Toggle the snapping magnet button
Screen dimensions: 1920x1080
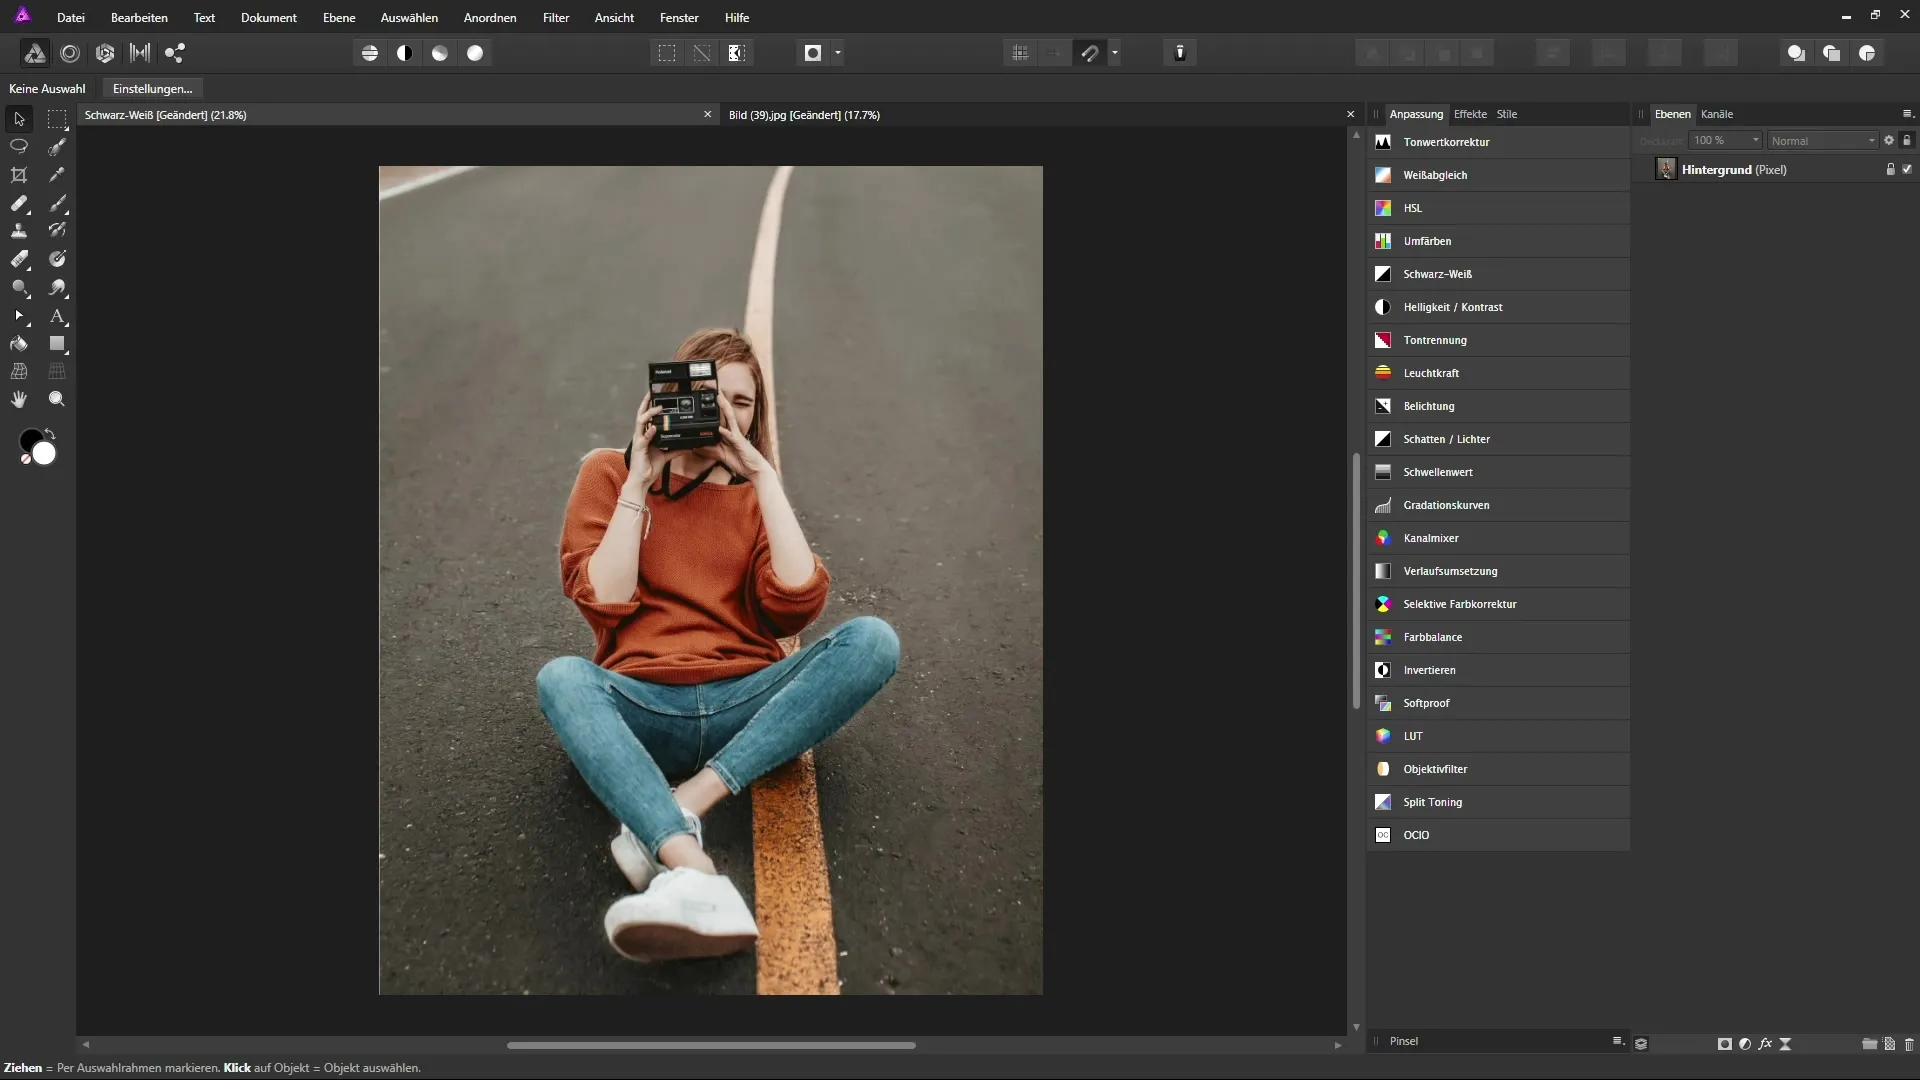point(1090,53)
